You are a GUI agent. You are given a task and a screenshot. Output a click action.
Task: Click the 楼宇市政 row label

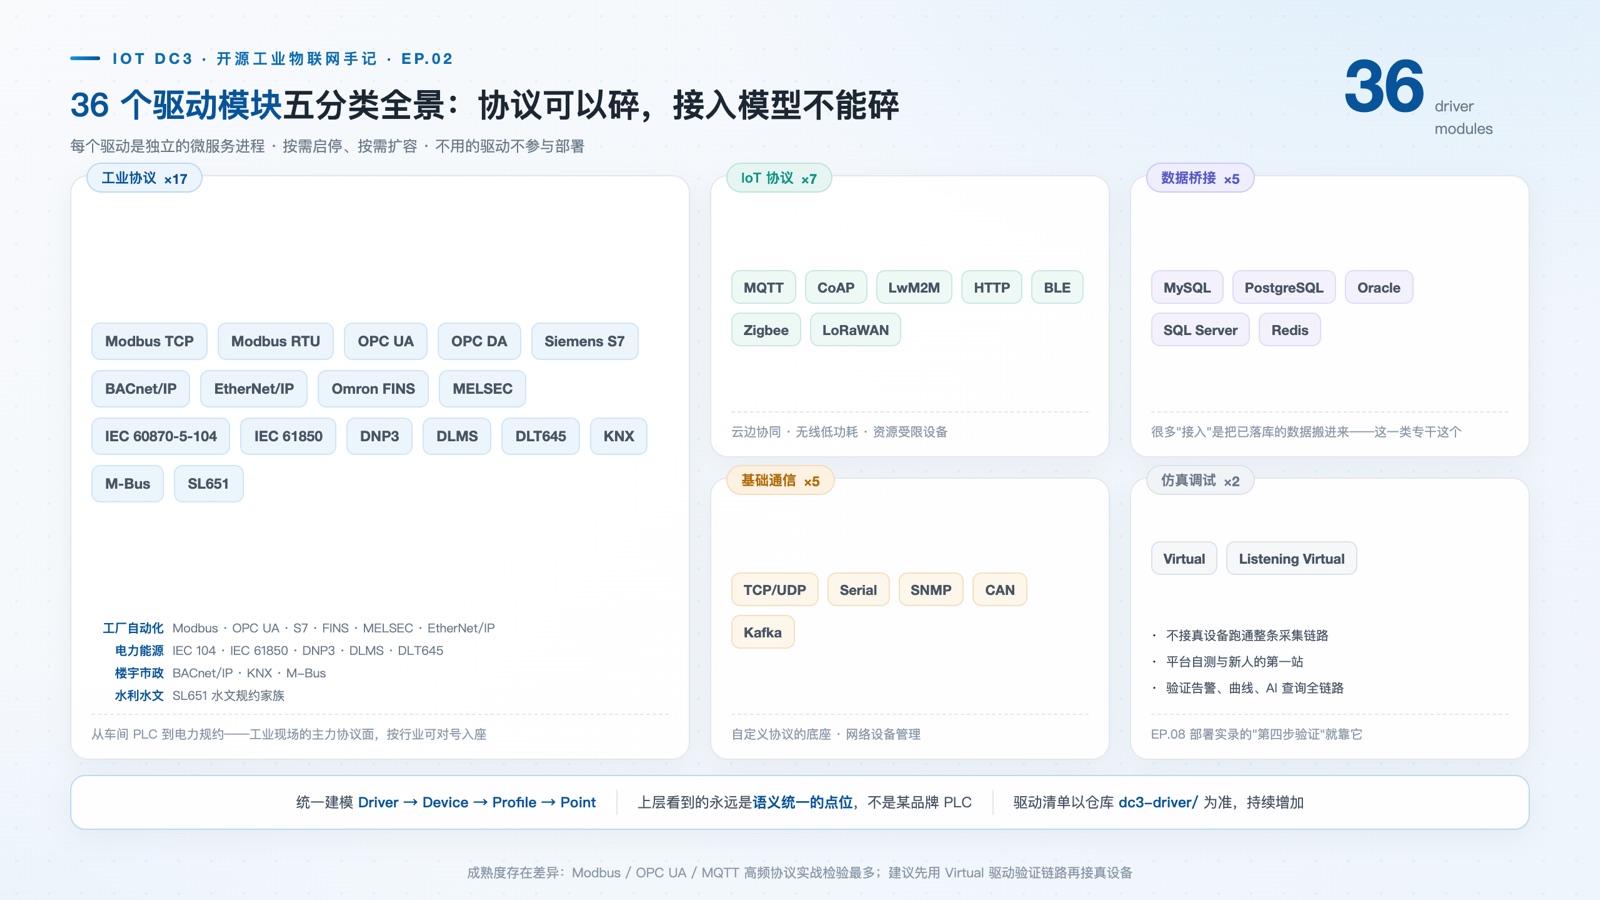coord(139,673)
